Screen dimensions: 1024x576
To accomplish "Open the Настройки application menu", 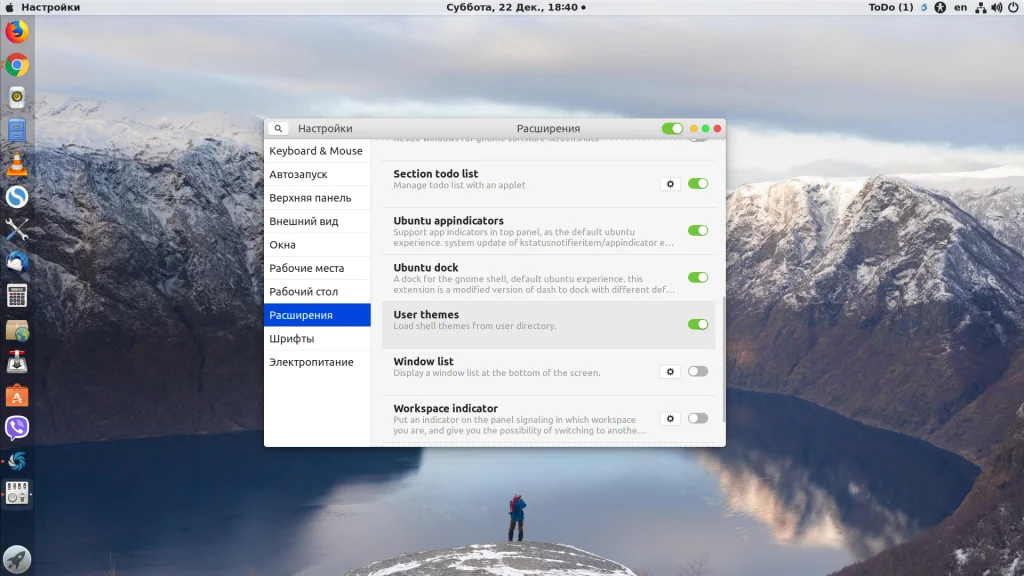I will pos(50,7).
